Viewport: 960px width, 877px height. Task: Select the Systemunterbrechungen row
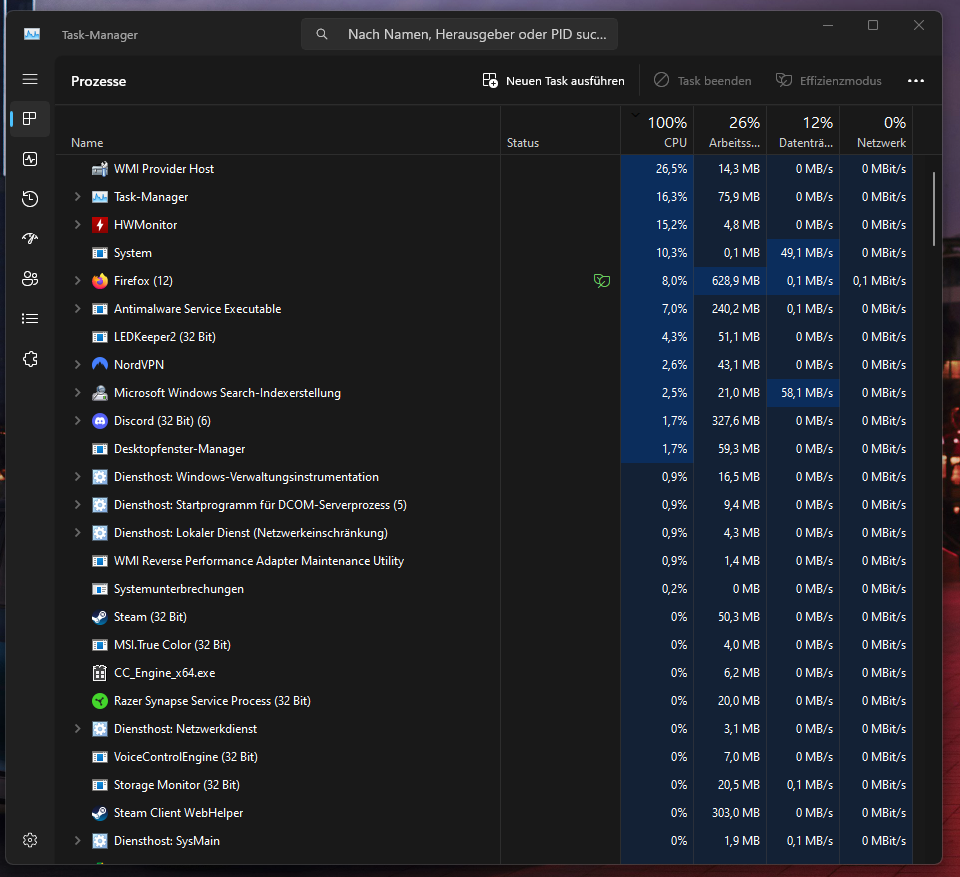(x=484, y=589)
